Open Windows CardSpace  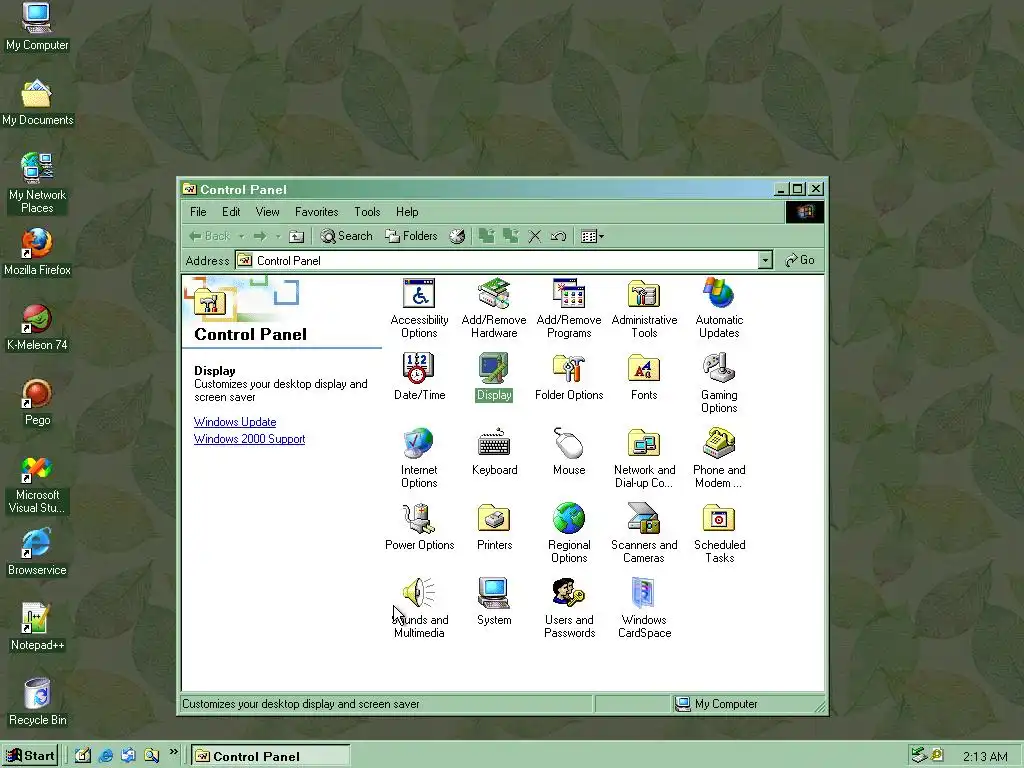click(x=644, y=608)
